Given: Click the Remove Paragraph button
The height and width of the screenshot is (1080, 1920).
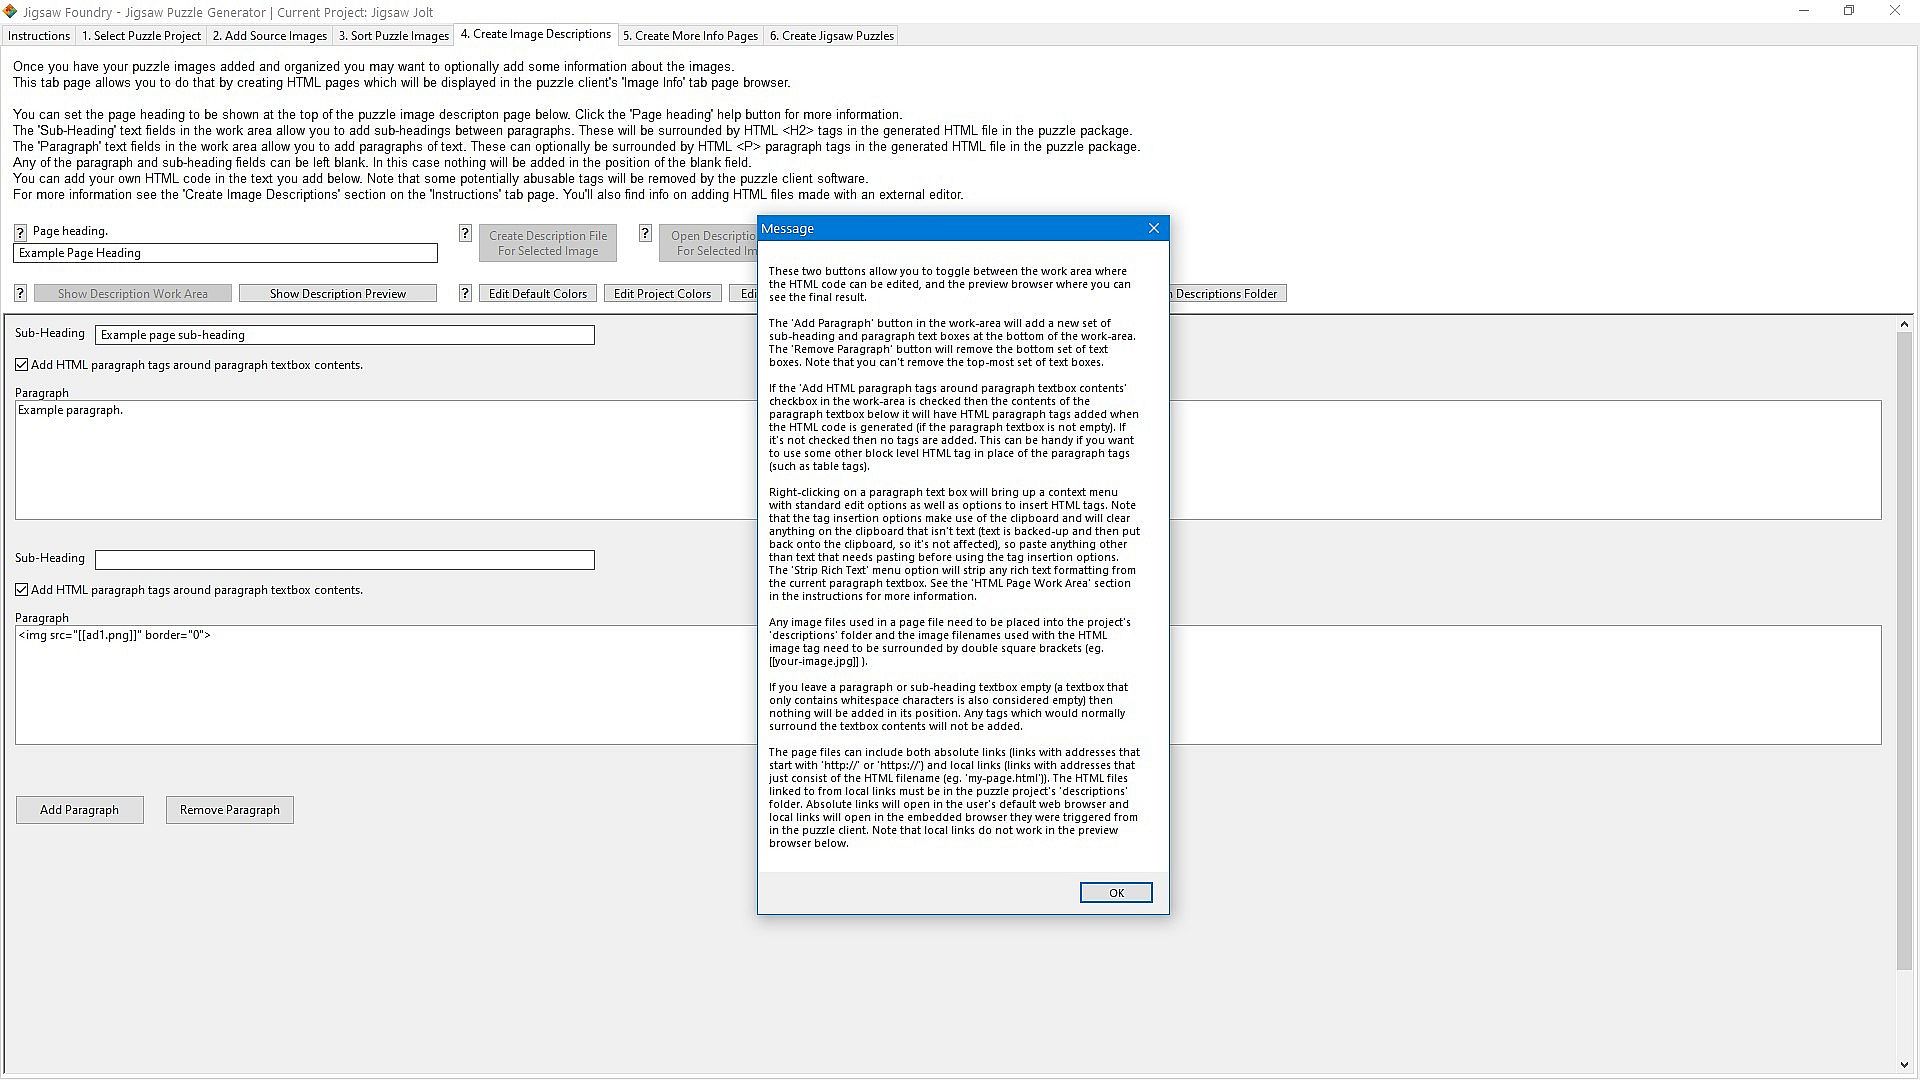Looking at the screenshot, I should (229, 810).
